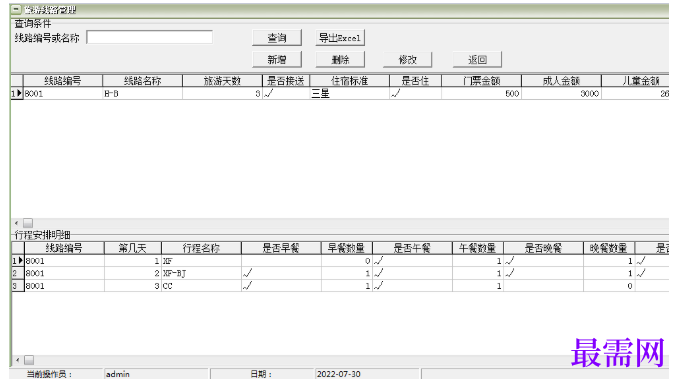Click upper table scroll left arrow
Image resolution: width=683 pixels, height=384 pixels.
tap(17, 223)
